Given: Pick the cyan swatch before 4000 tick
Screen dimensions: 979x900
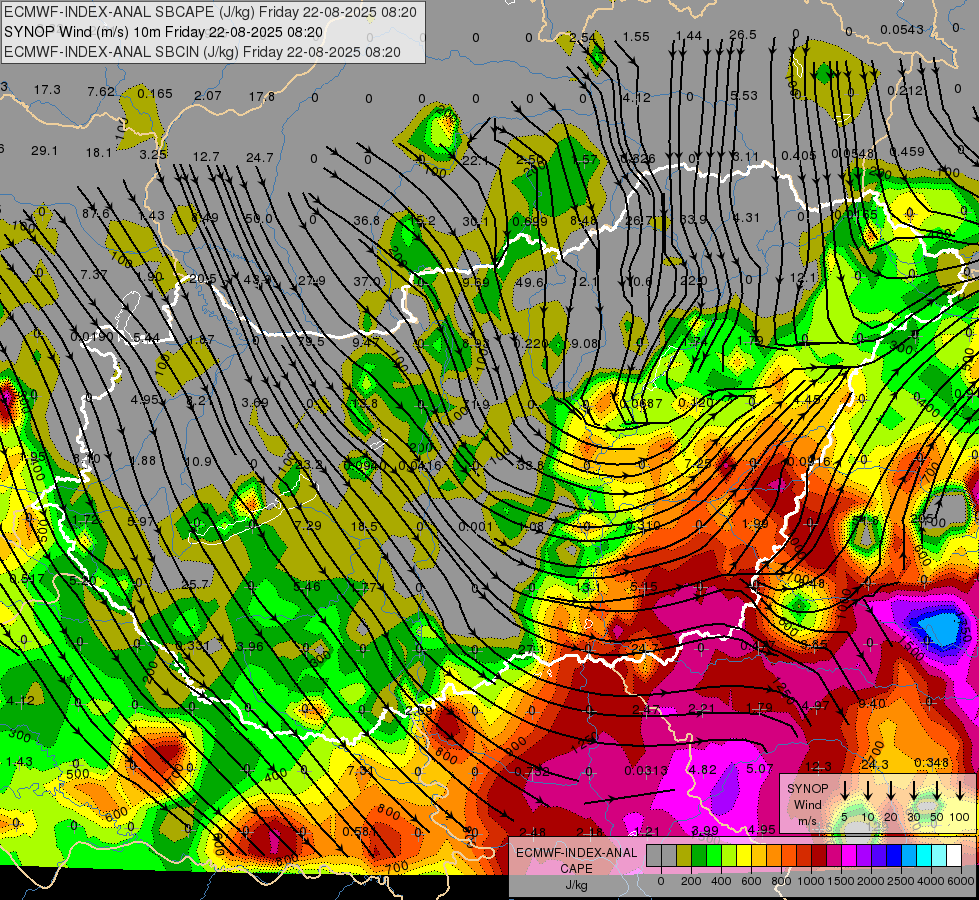Looking at the screenshot, I should pyautogui.click(x=923, y=856).
